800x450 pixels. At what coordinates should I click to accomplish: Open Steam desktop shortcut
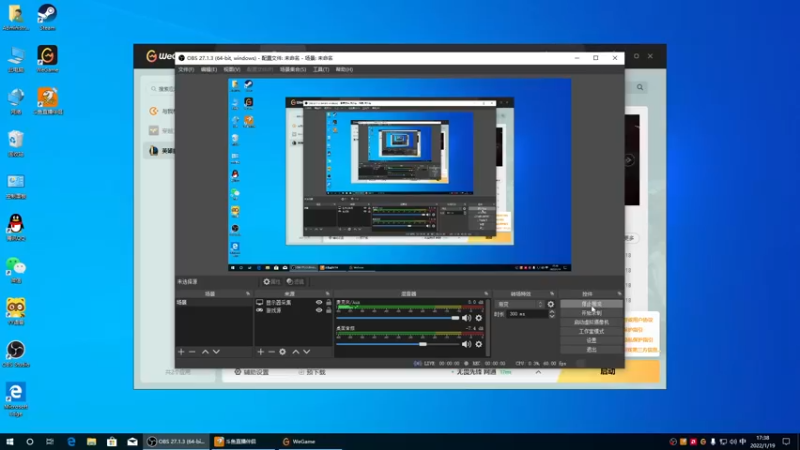pyautogui.click(x=47, y=17)
